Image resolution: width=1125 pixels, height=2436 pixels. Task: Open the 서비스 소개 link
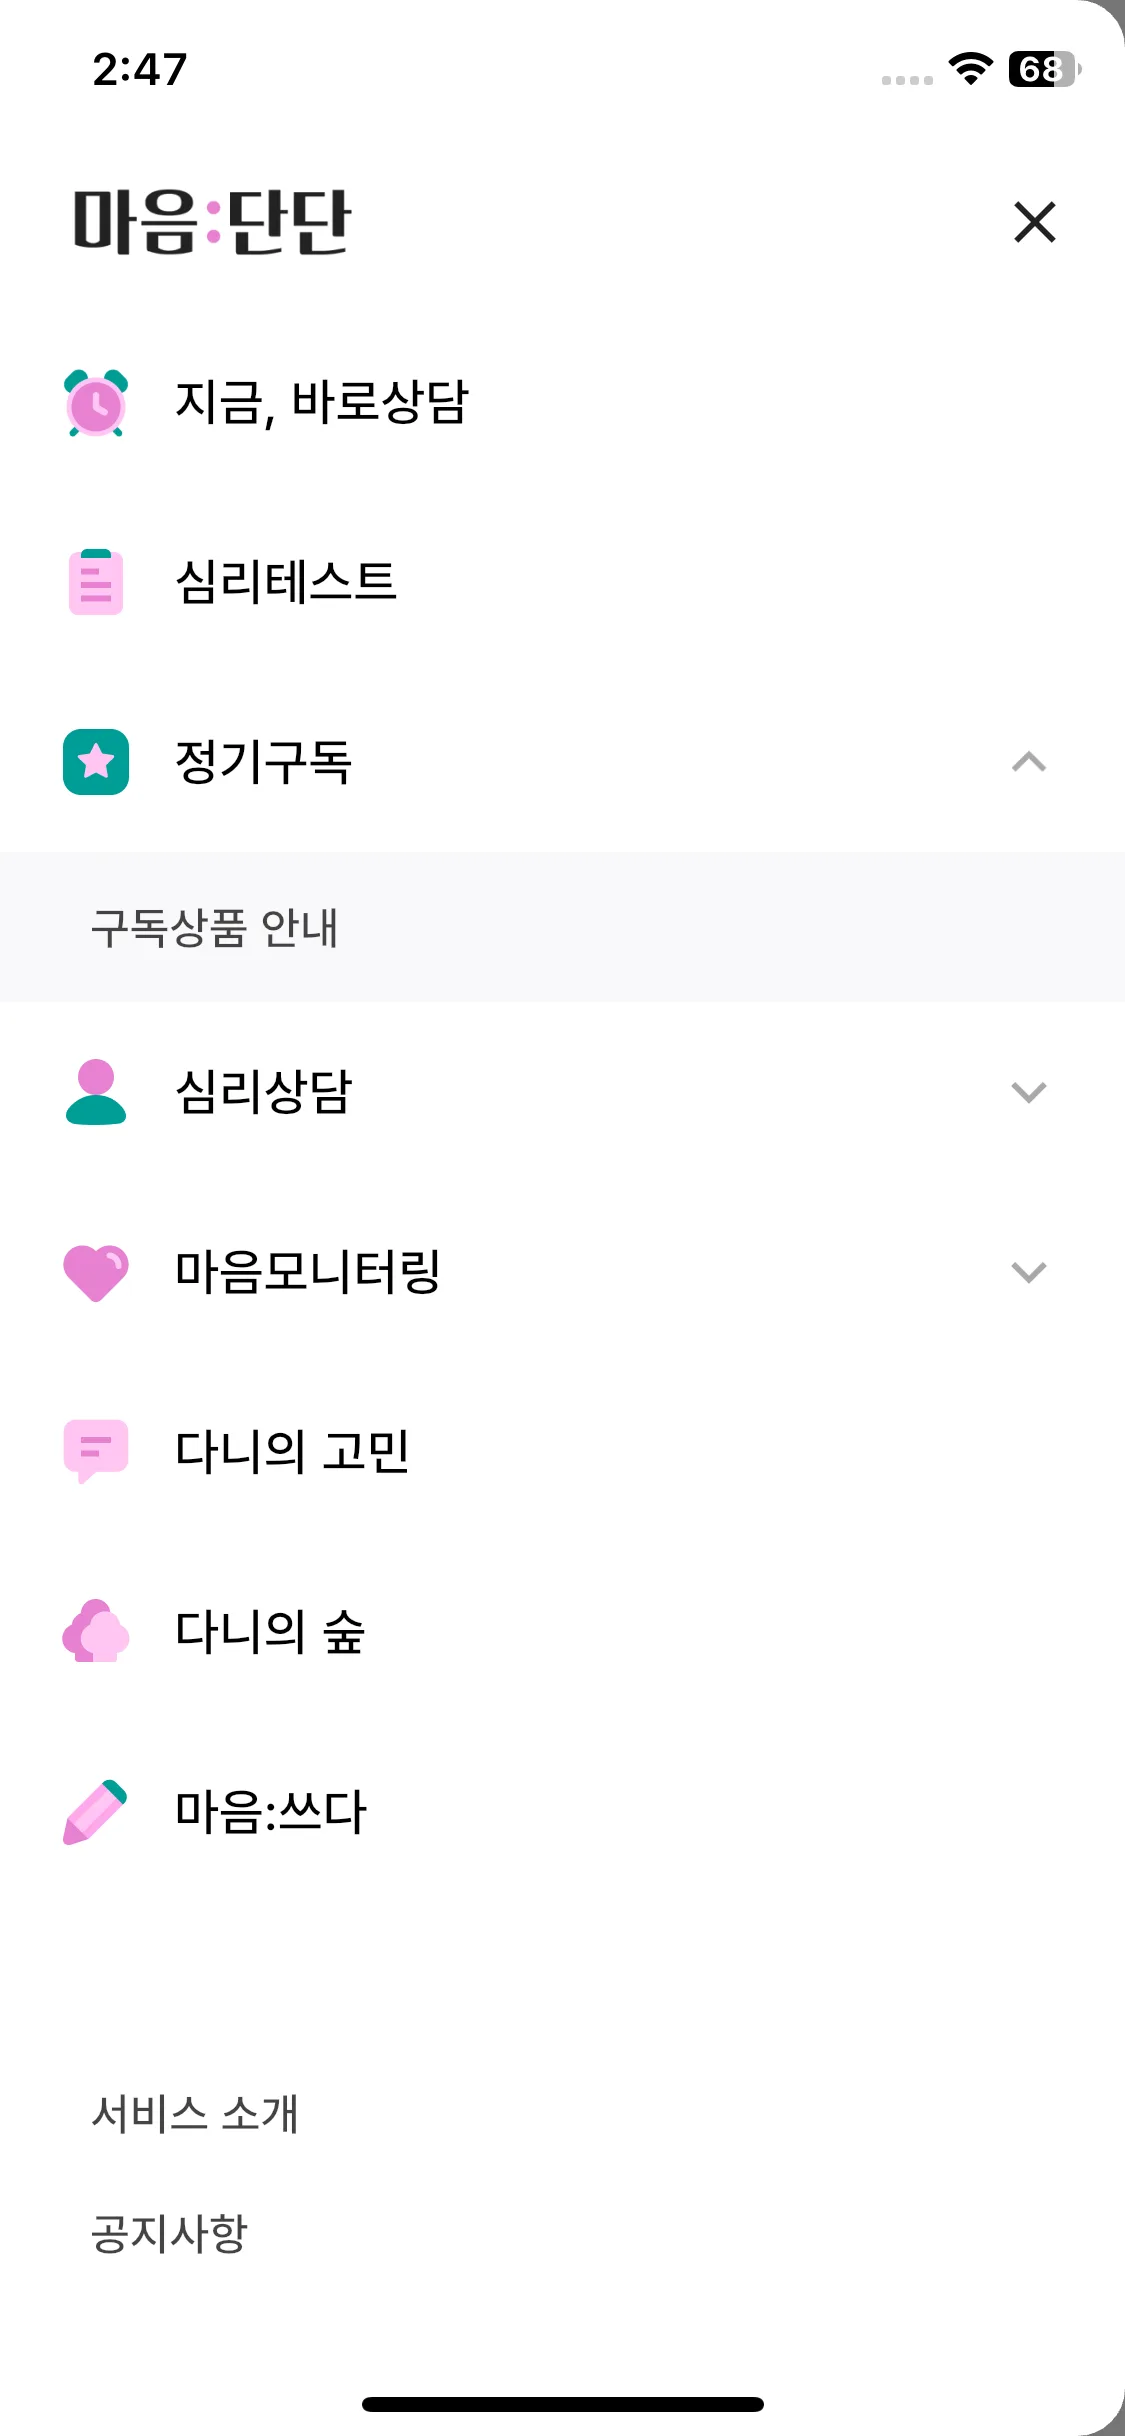195,2113
